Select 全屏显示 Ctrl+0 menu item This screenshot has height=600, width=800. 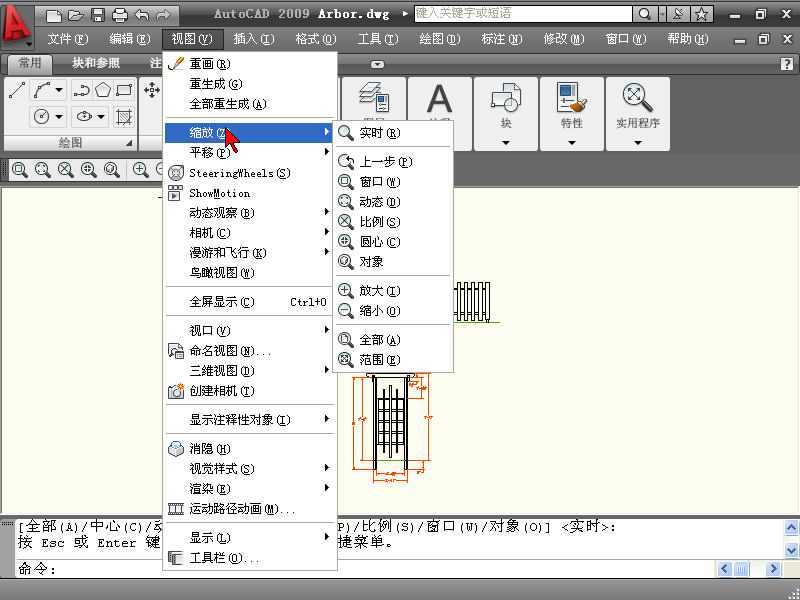click(x=250, y=302)
